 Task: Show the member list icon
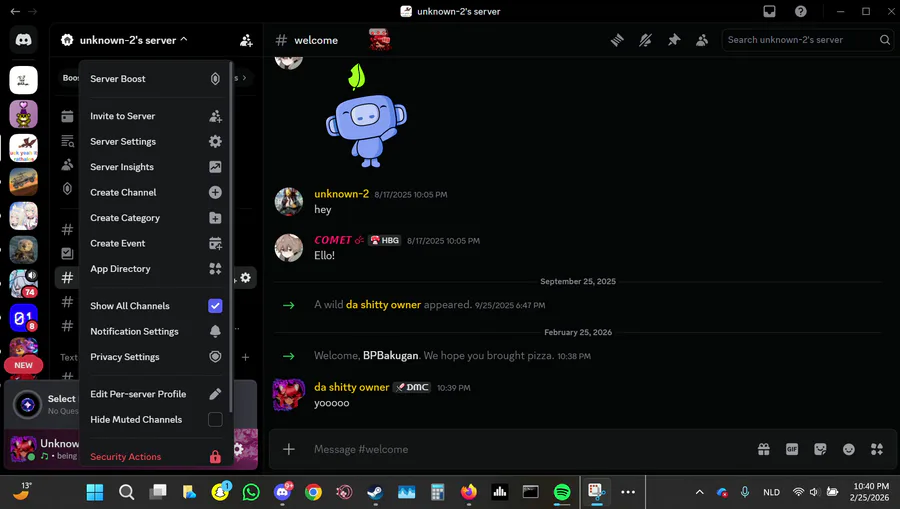click(x=702, y=40)
